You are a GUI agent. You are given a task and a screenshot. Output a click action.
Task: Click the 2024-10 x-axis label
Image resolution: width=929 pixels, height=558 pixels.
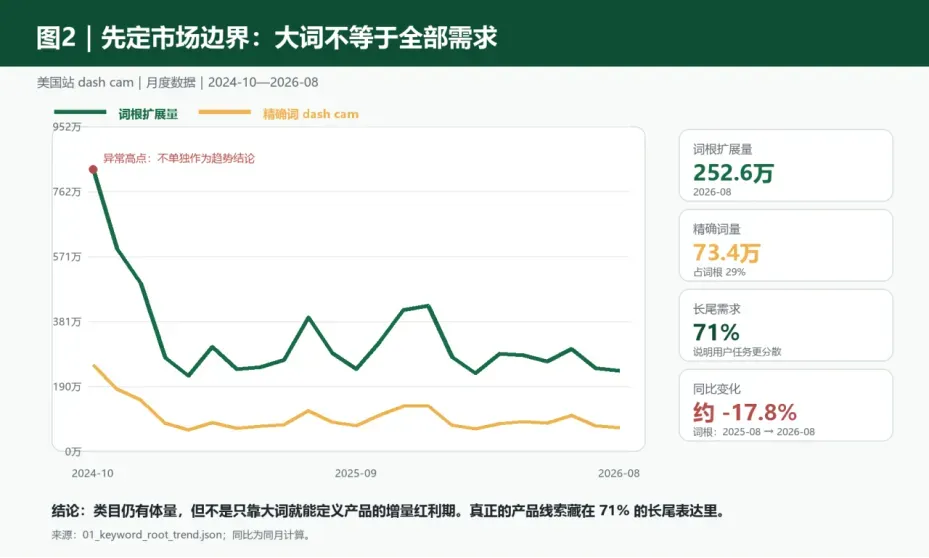tap(92, 473)
